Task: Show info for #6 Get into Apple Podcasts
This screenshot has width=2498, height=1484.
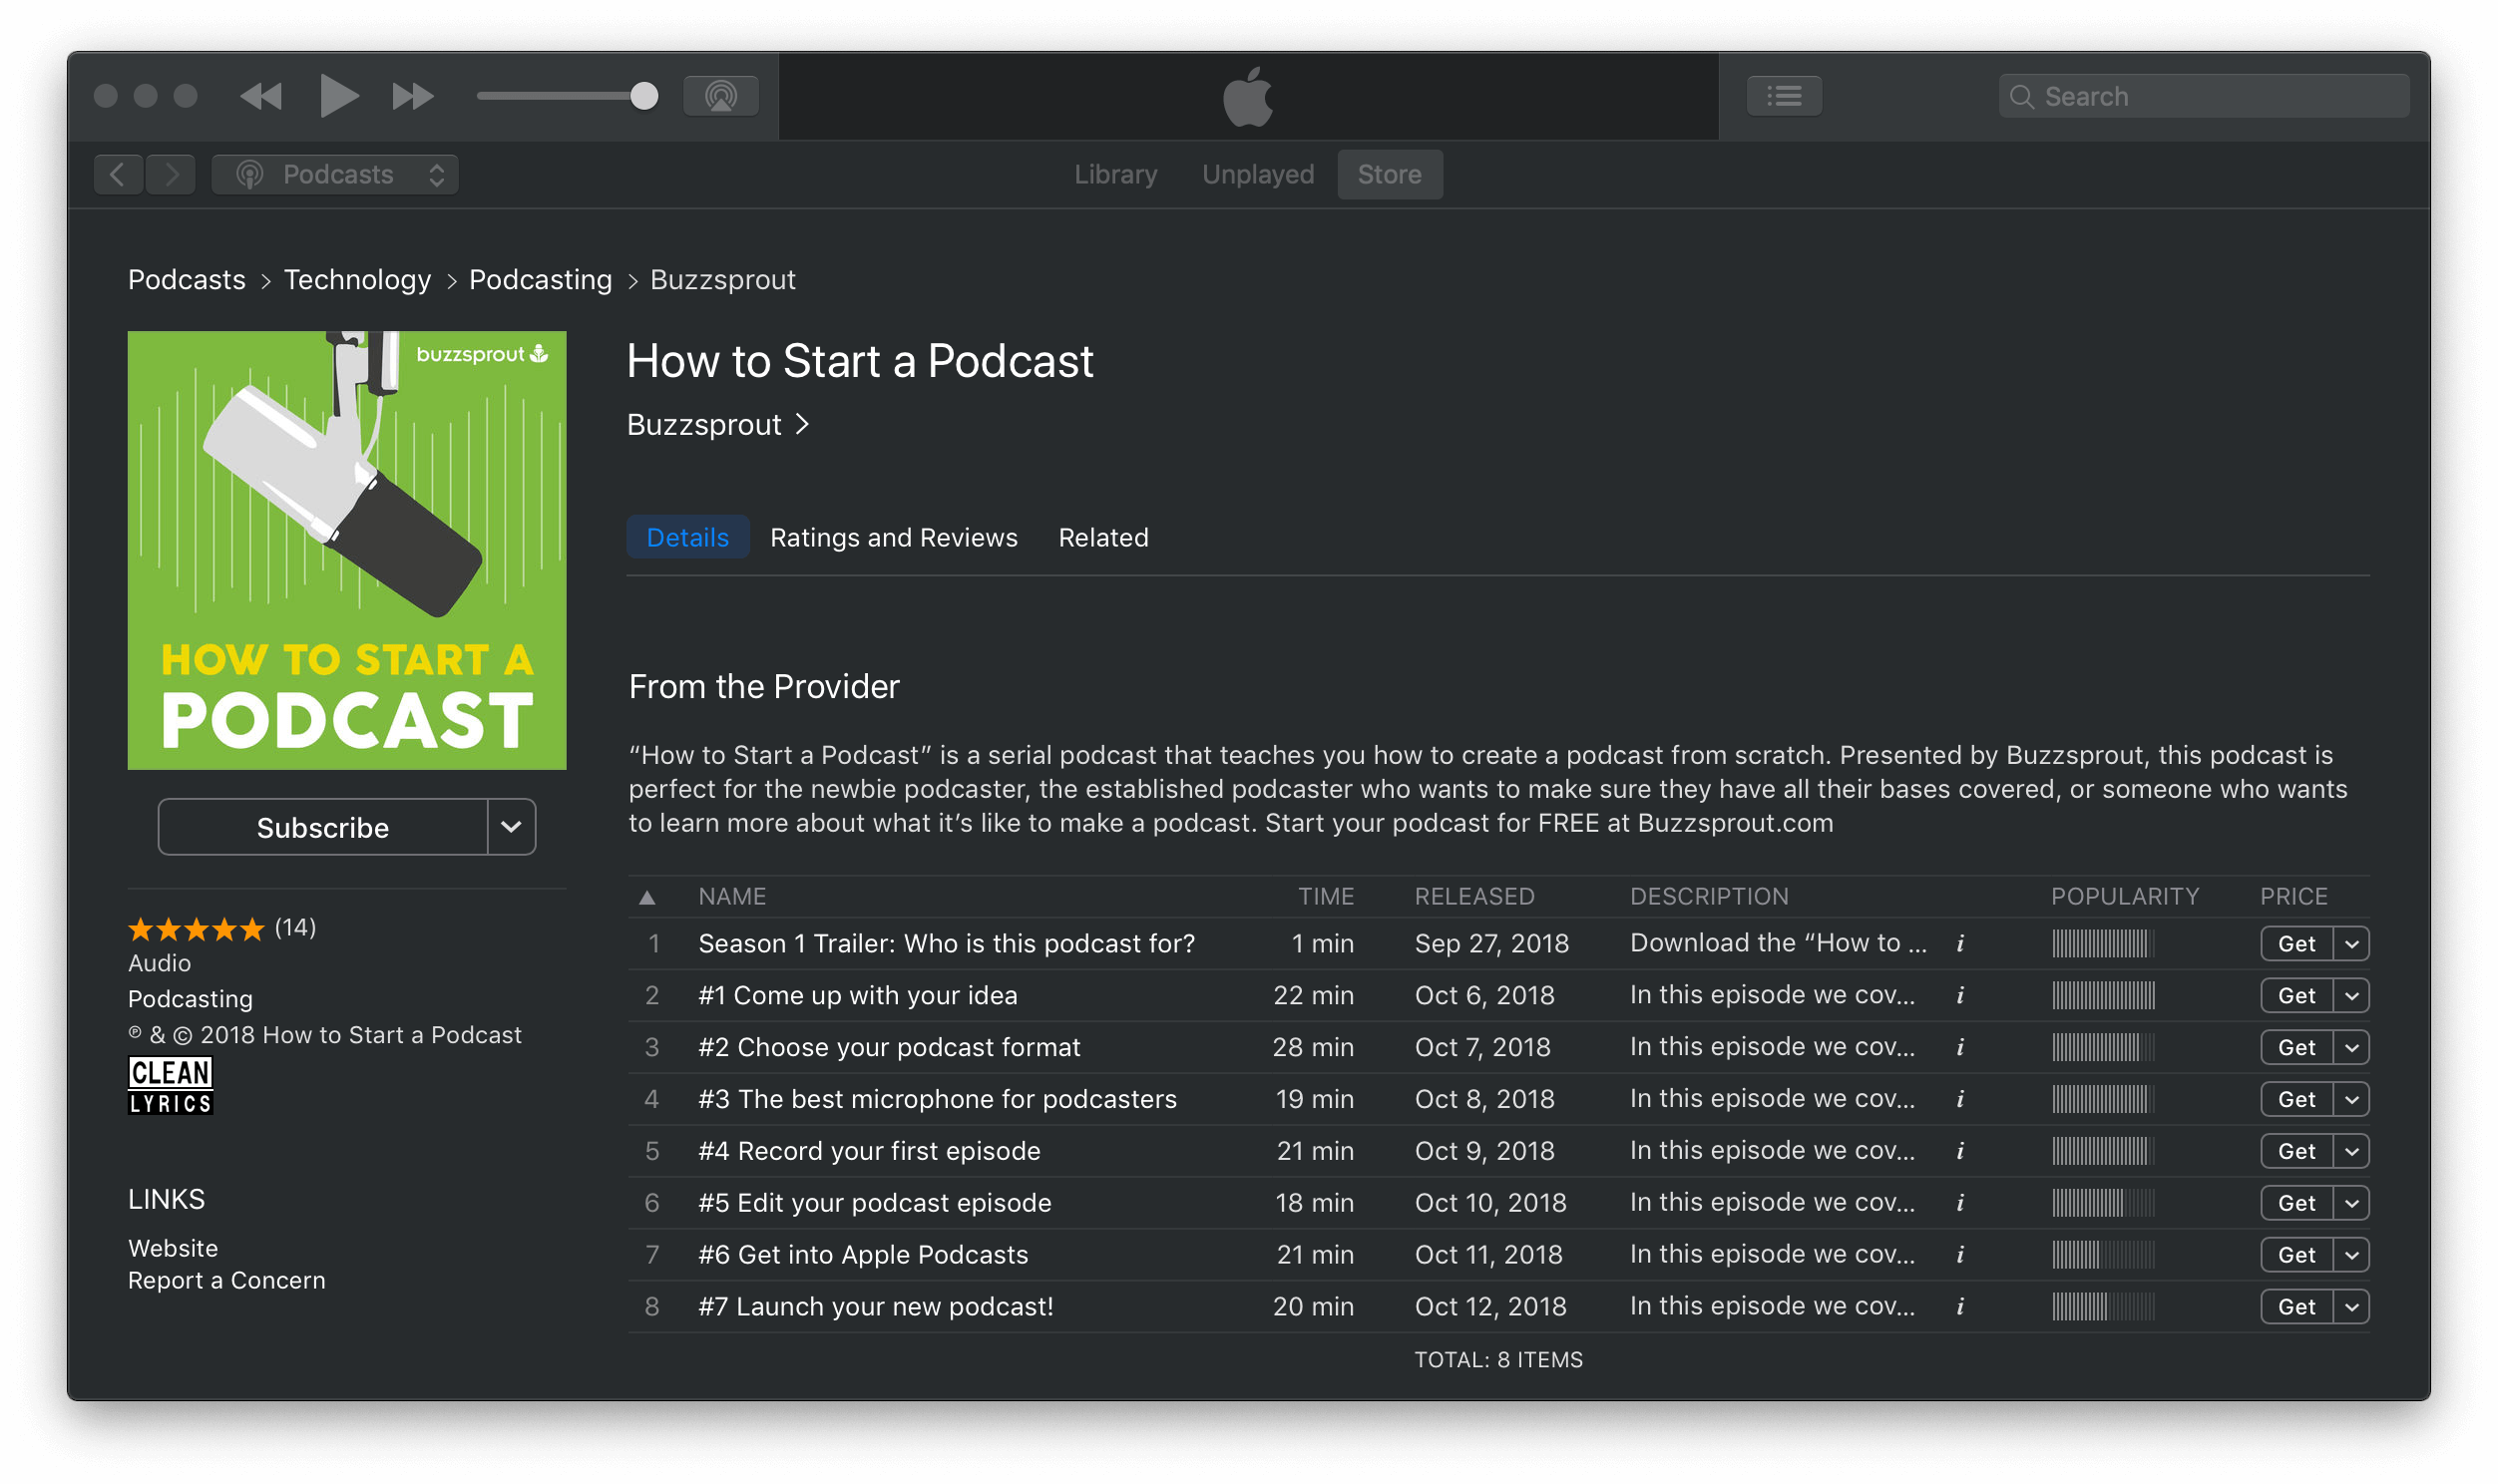Action: [1961, 1255]
